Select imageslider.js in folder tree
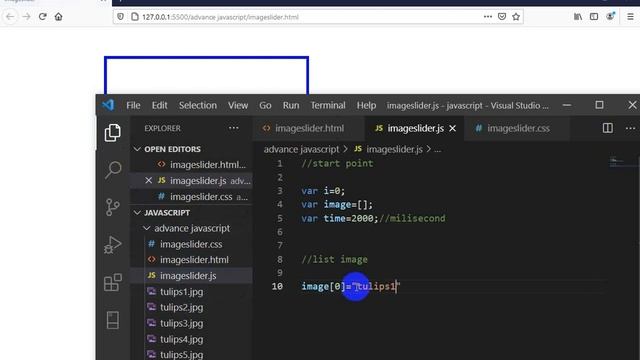The height and width of the screenshot is (360, 640). pos(192,276)
